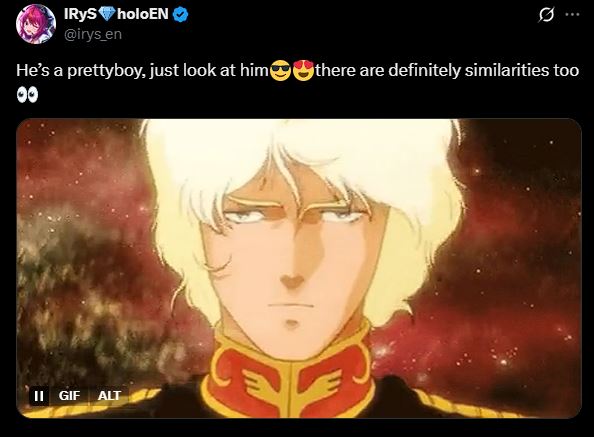Show the ALT image description
Image resolution: width=594 pixels, height=437 pixels.
[109, 396]
